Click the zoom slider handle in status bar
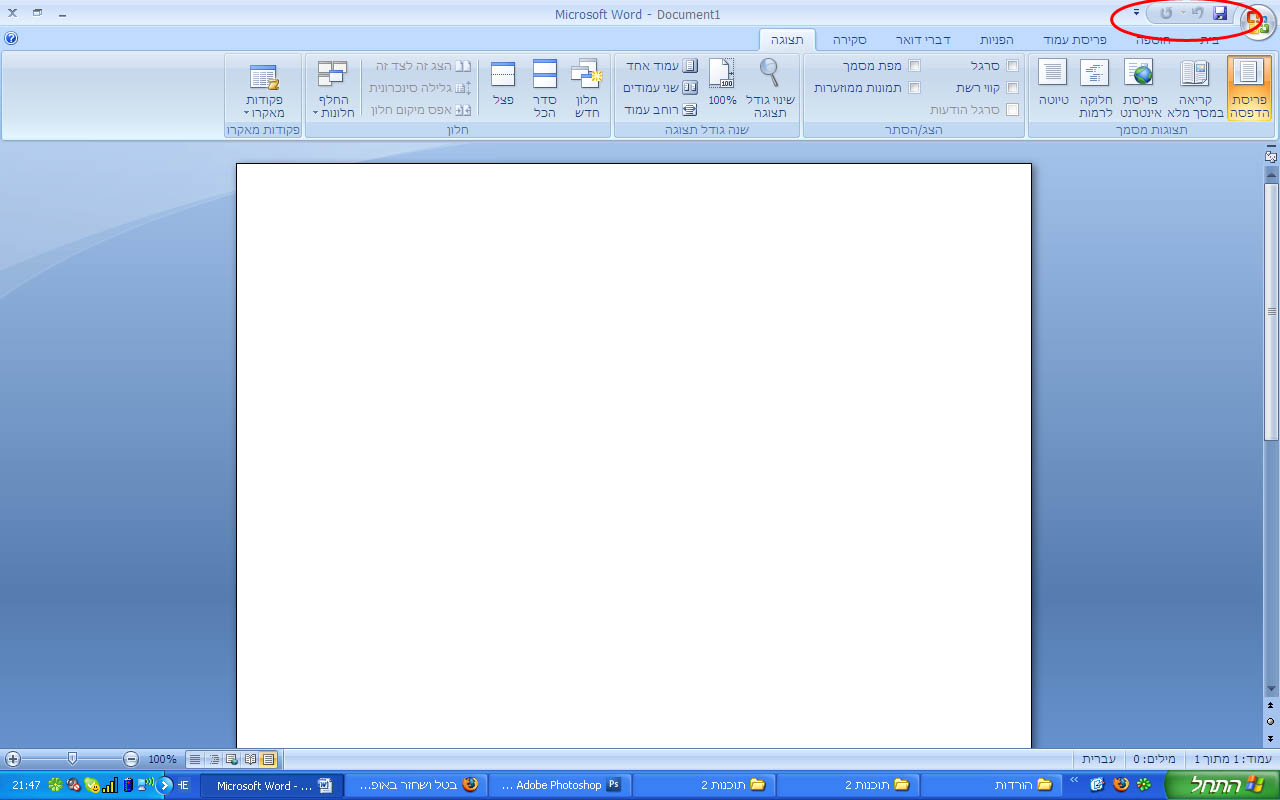This screenshot has width=1280, height=800. [72, 759]
